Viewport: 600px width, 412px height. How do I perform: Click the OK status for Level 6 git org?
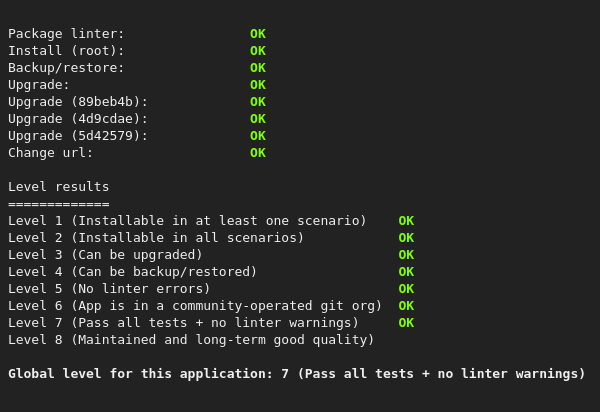[406, 306]
